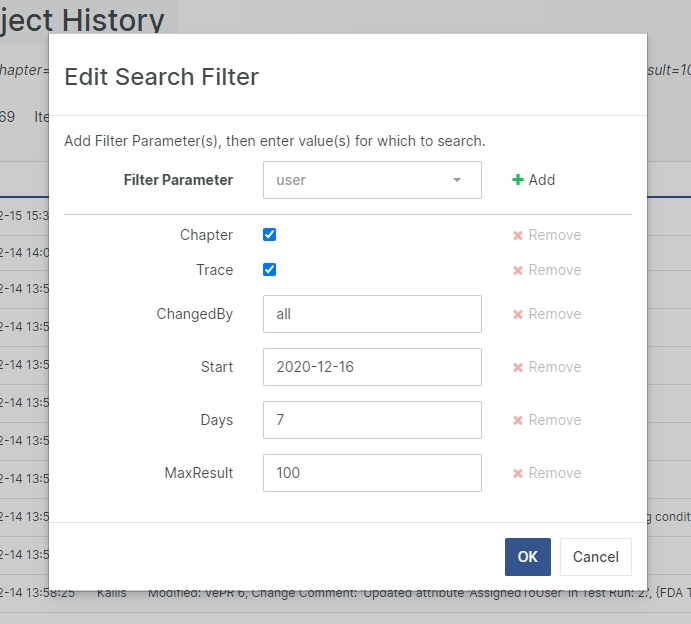Click into the MaxResult field
691x624 pixels.
click(x=372, y=473)
